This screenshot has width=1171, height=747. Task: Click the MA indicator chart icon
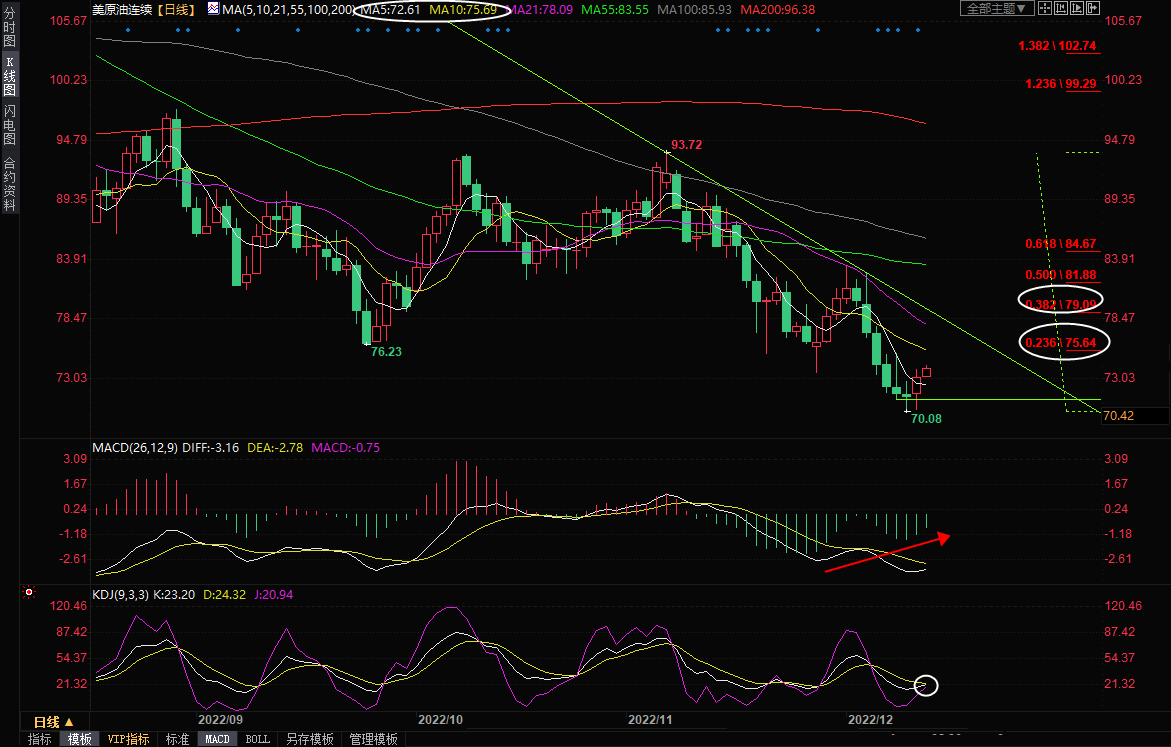pyautogui.click(x=214, y=9)
